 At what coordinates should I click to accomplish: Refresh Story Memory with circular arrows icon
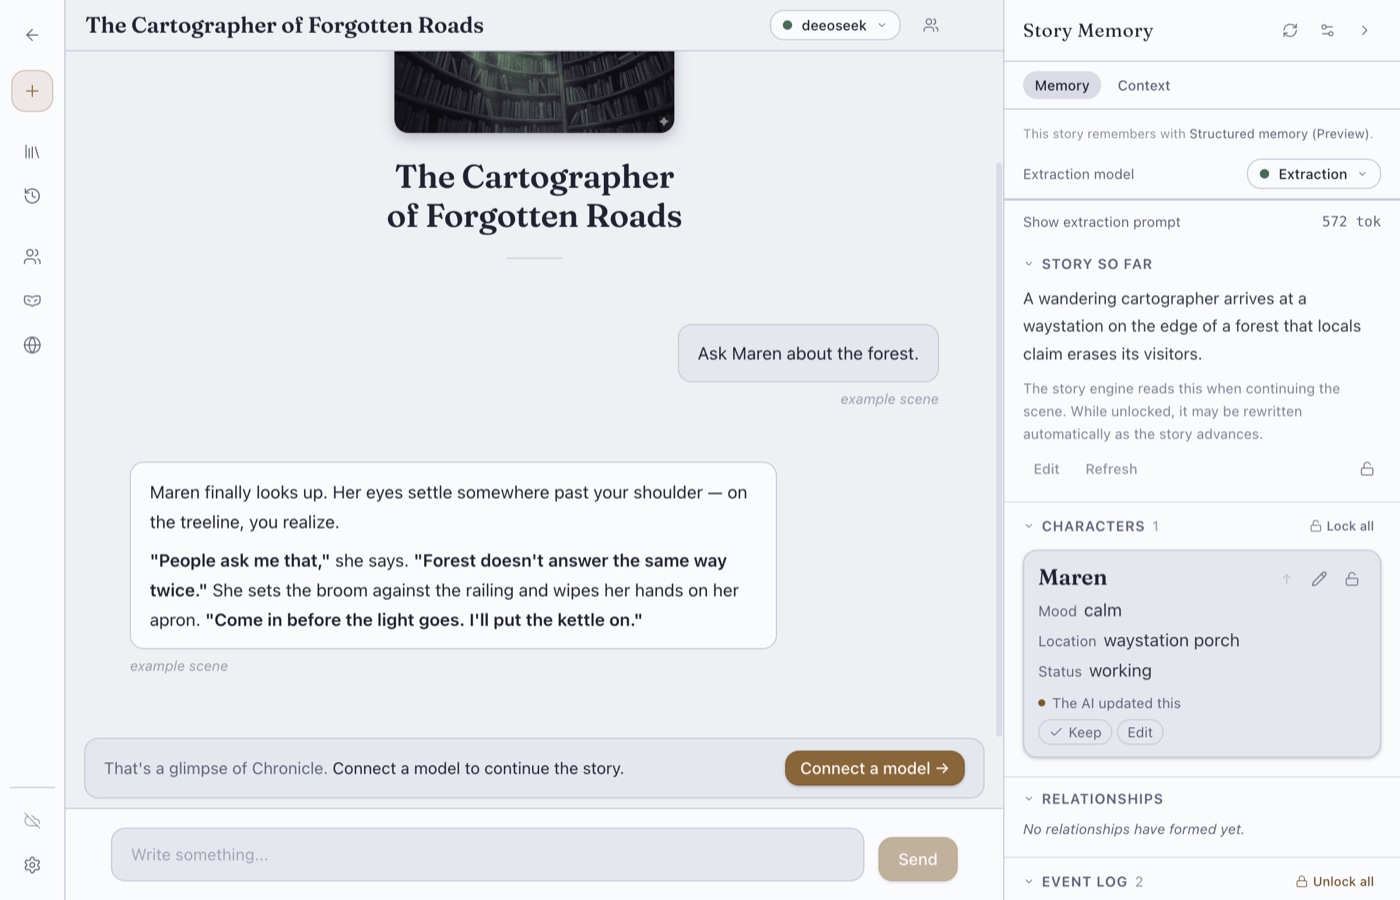point(1290,30)
